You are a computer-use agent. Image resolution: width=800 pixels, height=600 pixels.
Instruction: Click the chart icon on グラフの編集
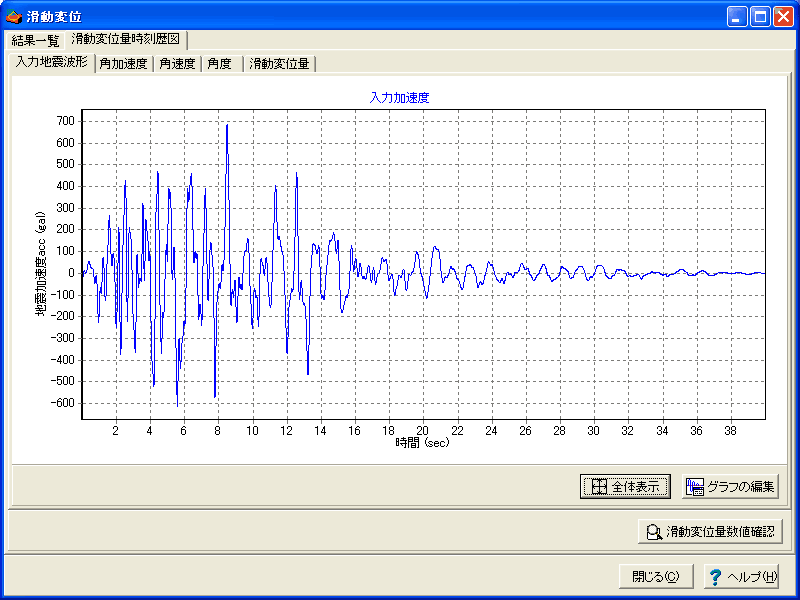[x=695, y=487]
